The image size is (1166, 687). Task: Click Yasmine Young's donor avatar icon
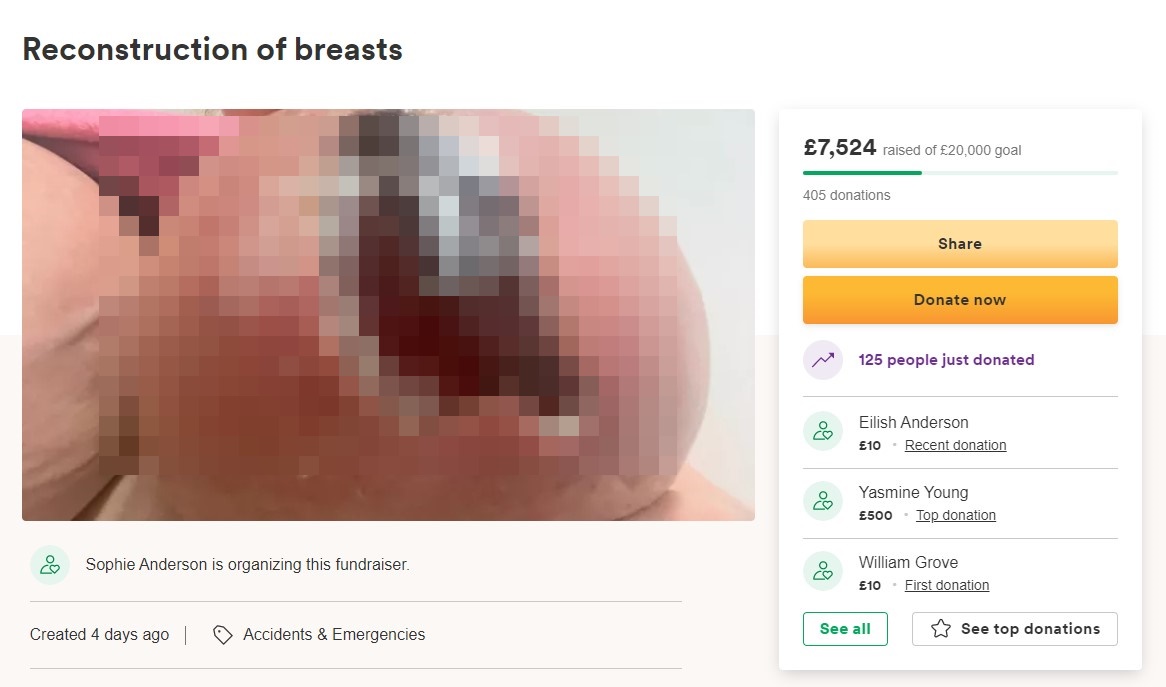pos(823,501)
